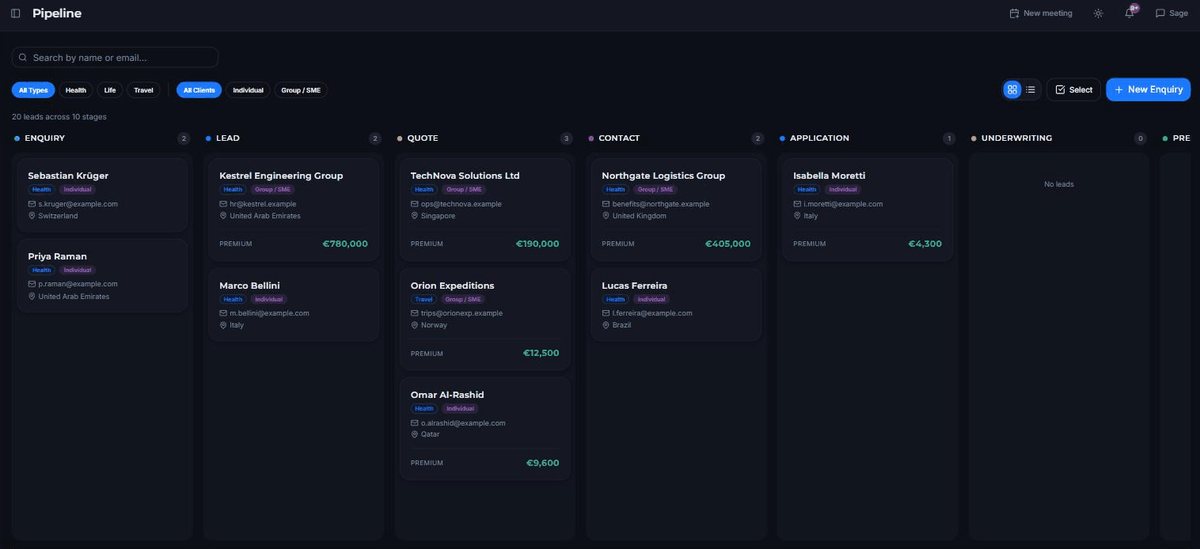Toggle the sidebar panel icon
The width and height of the screenshot is (1200, 549).
[15, 14]
